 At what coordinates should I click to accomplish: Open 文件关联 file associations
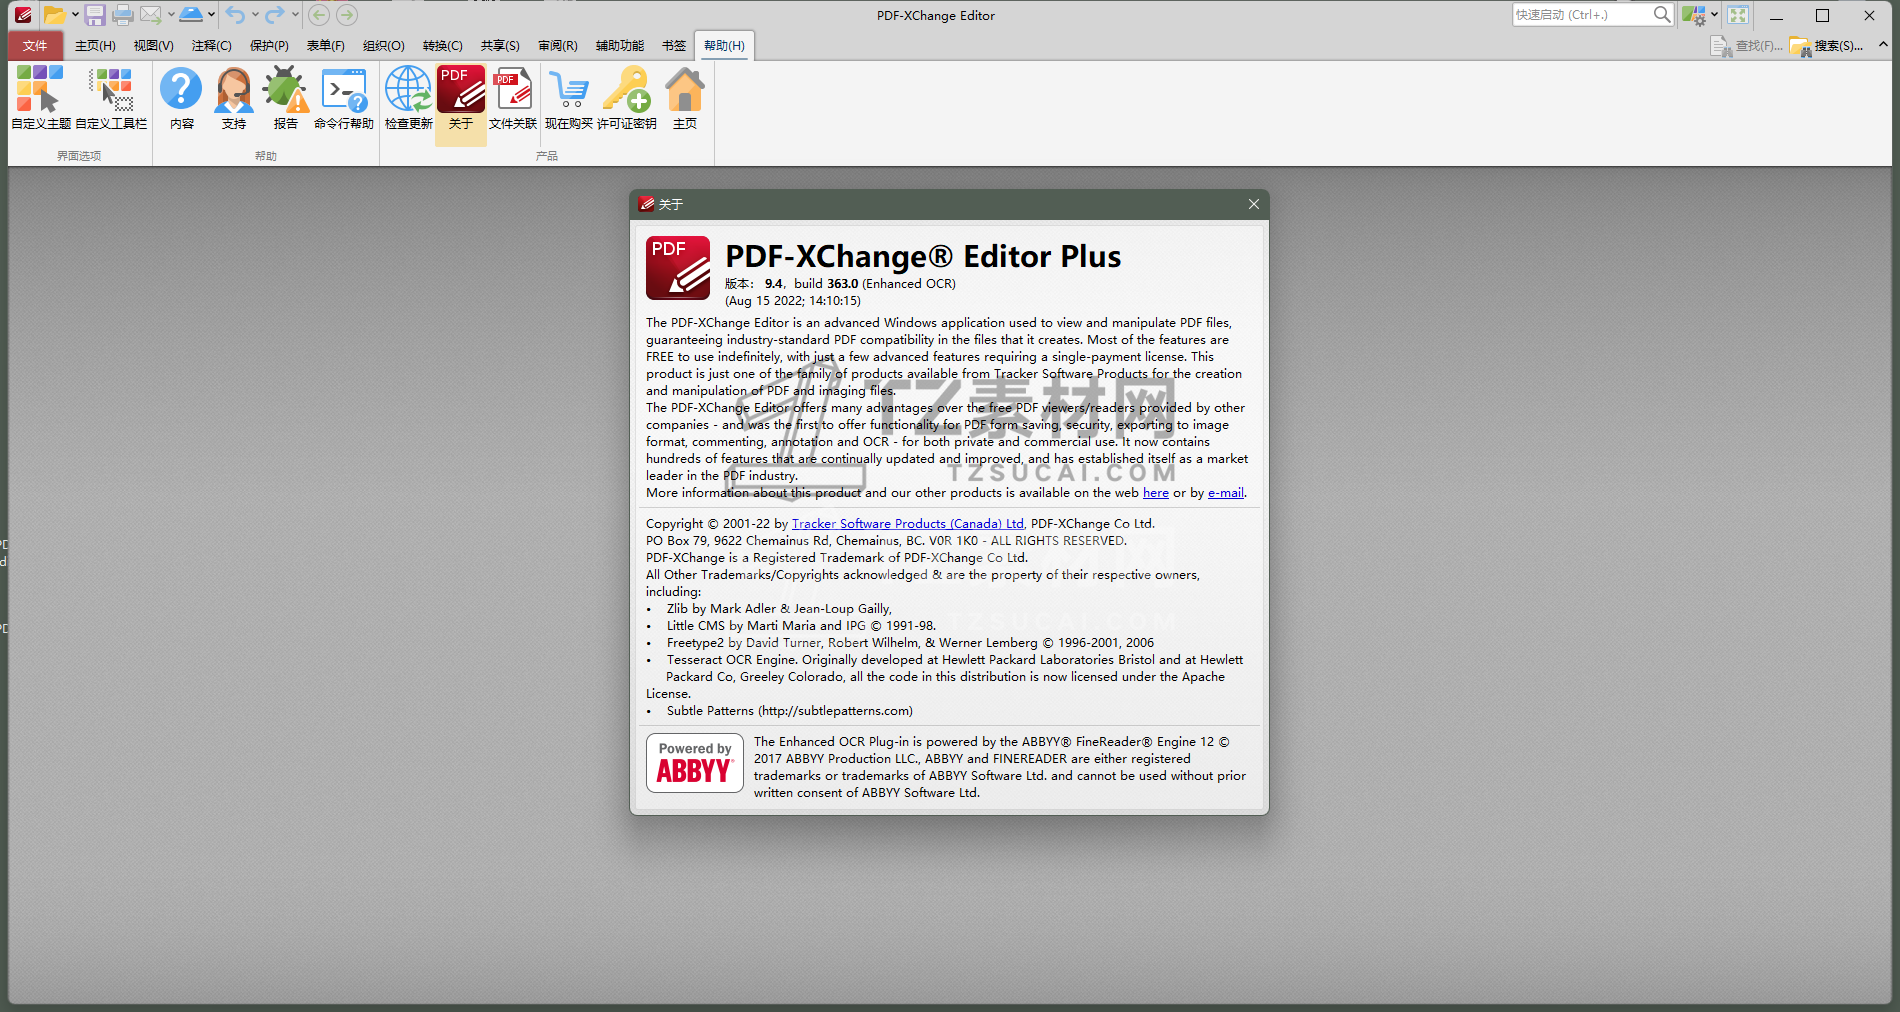click(x=513, y=98)
